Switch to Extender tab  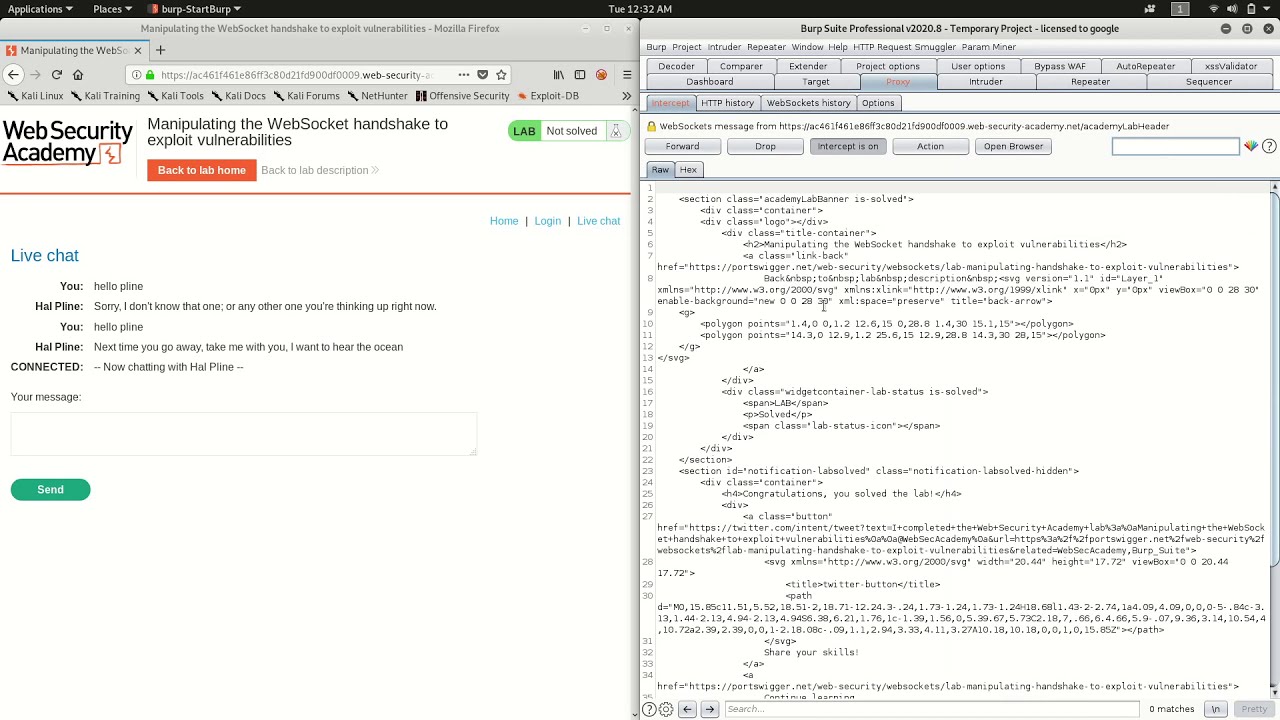[808, 66]
